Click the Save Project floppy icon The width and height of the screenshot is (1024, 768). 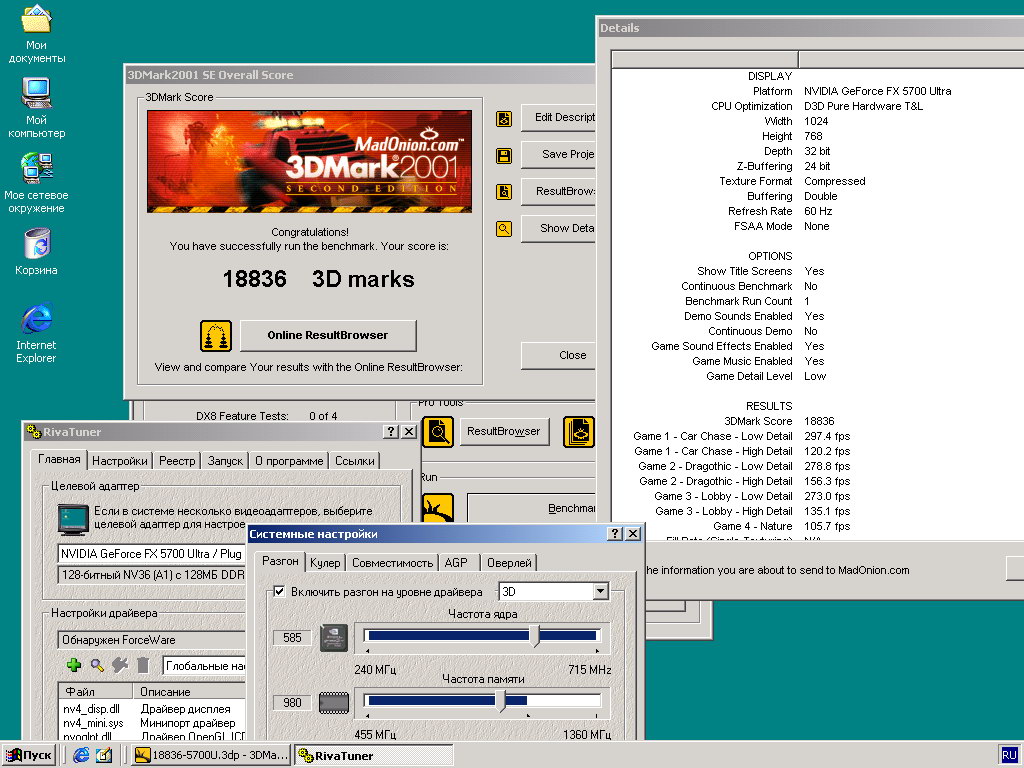[x=504, y=155]
